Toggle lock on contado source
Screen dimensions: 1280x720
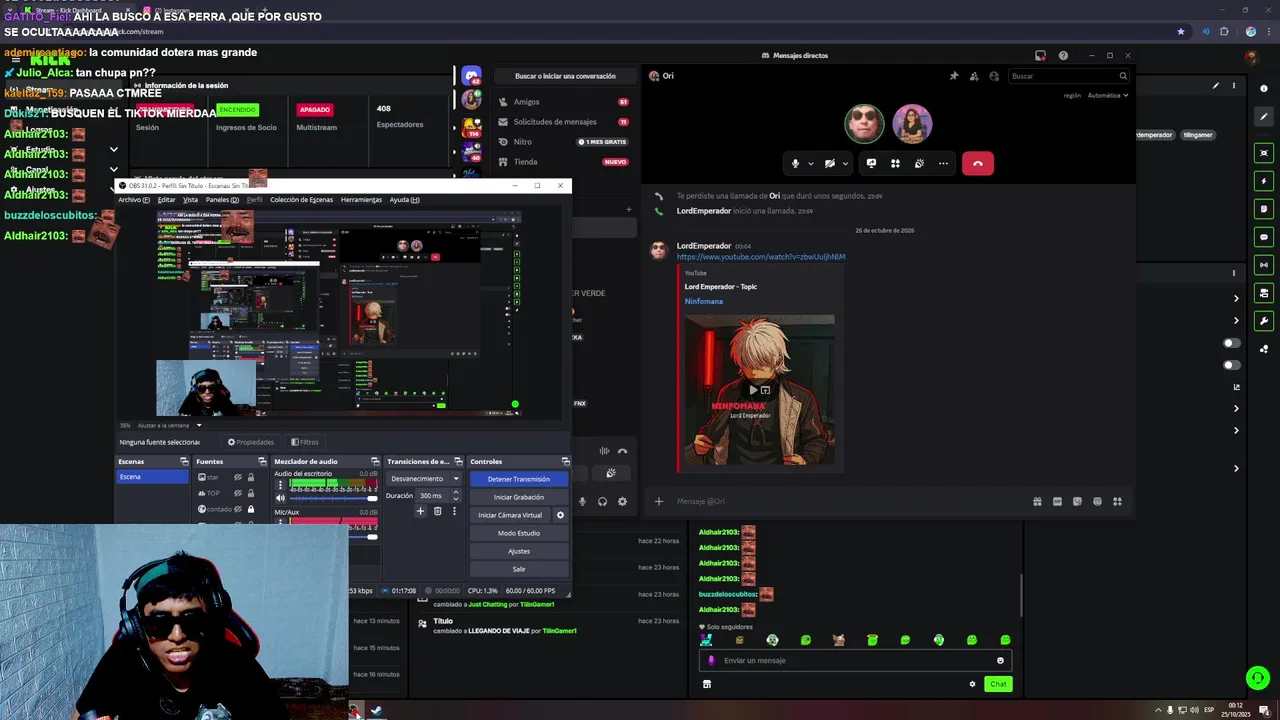(x=250, y=509)
